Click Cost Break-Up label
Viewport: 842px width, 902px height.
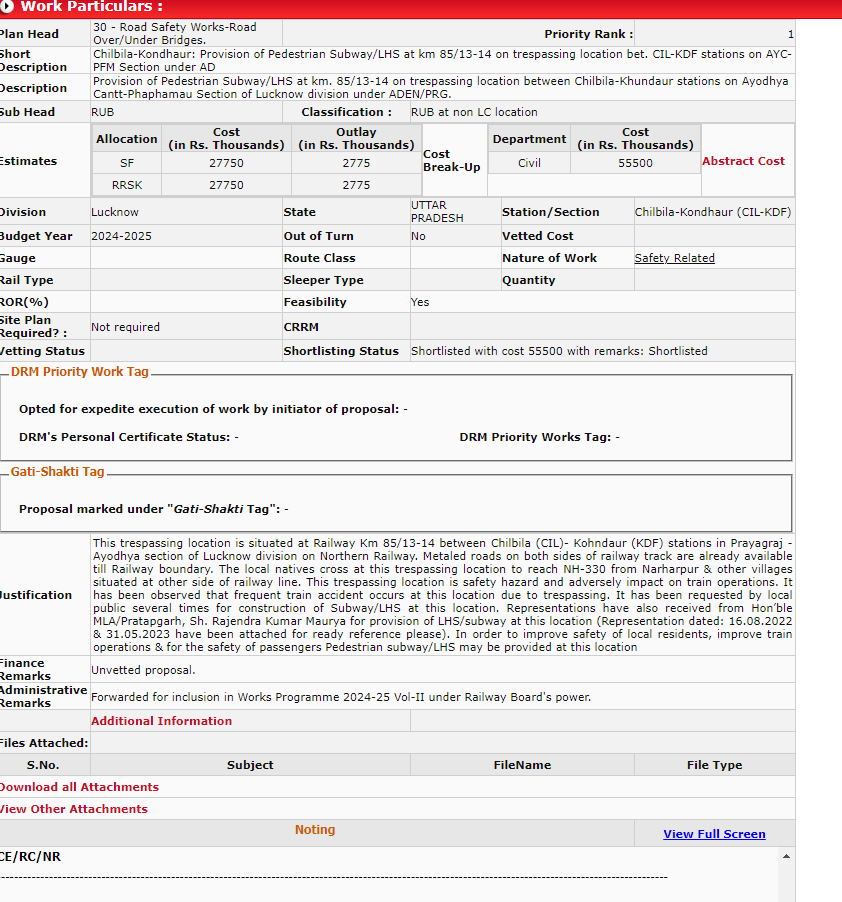[x=451, y=160]
